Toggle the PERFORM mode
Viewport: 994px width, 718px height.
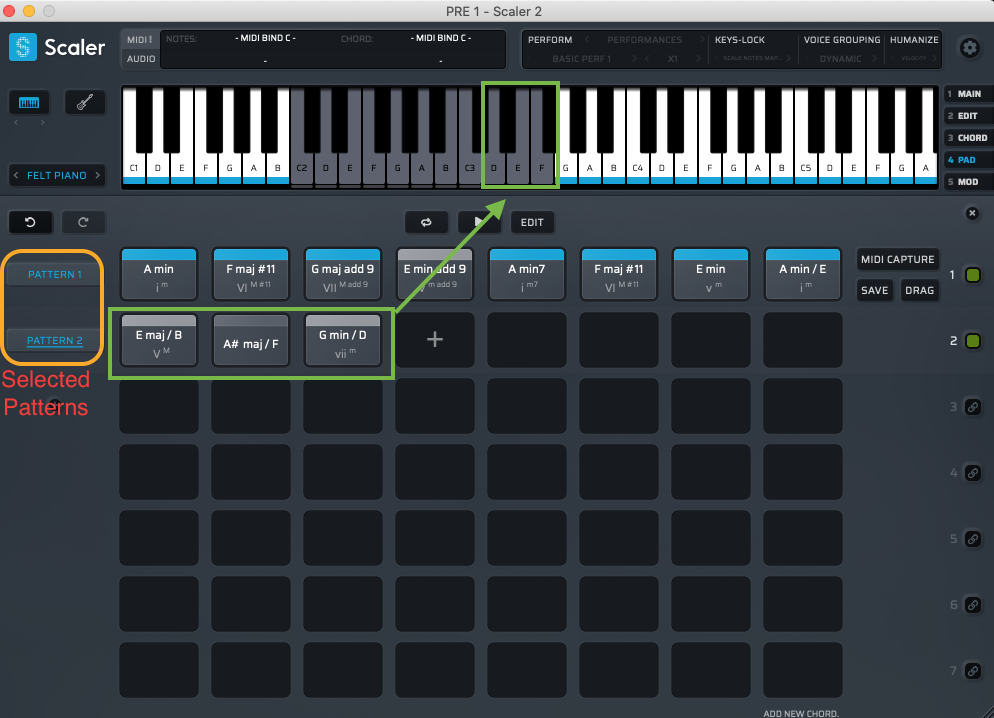(550, 40)
